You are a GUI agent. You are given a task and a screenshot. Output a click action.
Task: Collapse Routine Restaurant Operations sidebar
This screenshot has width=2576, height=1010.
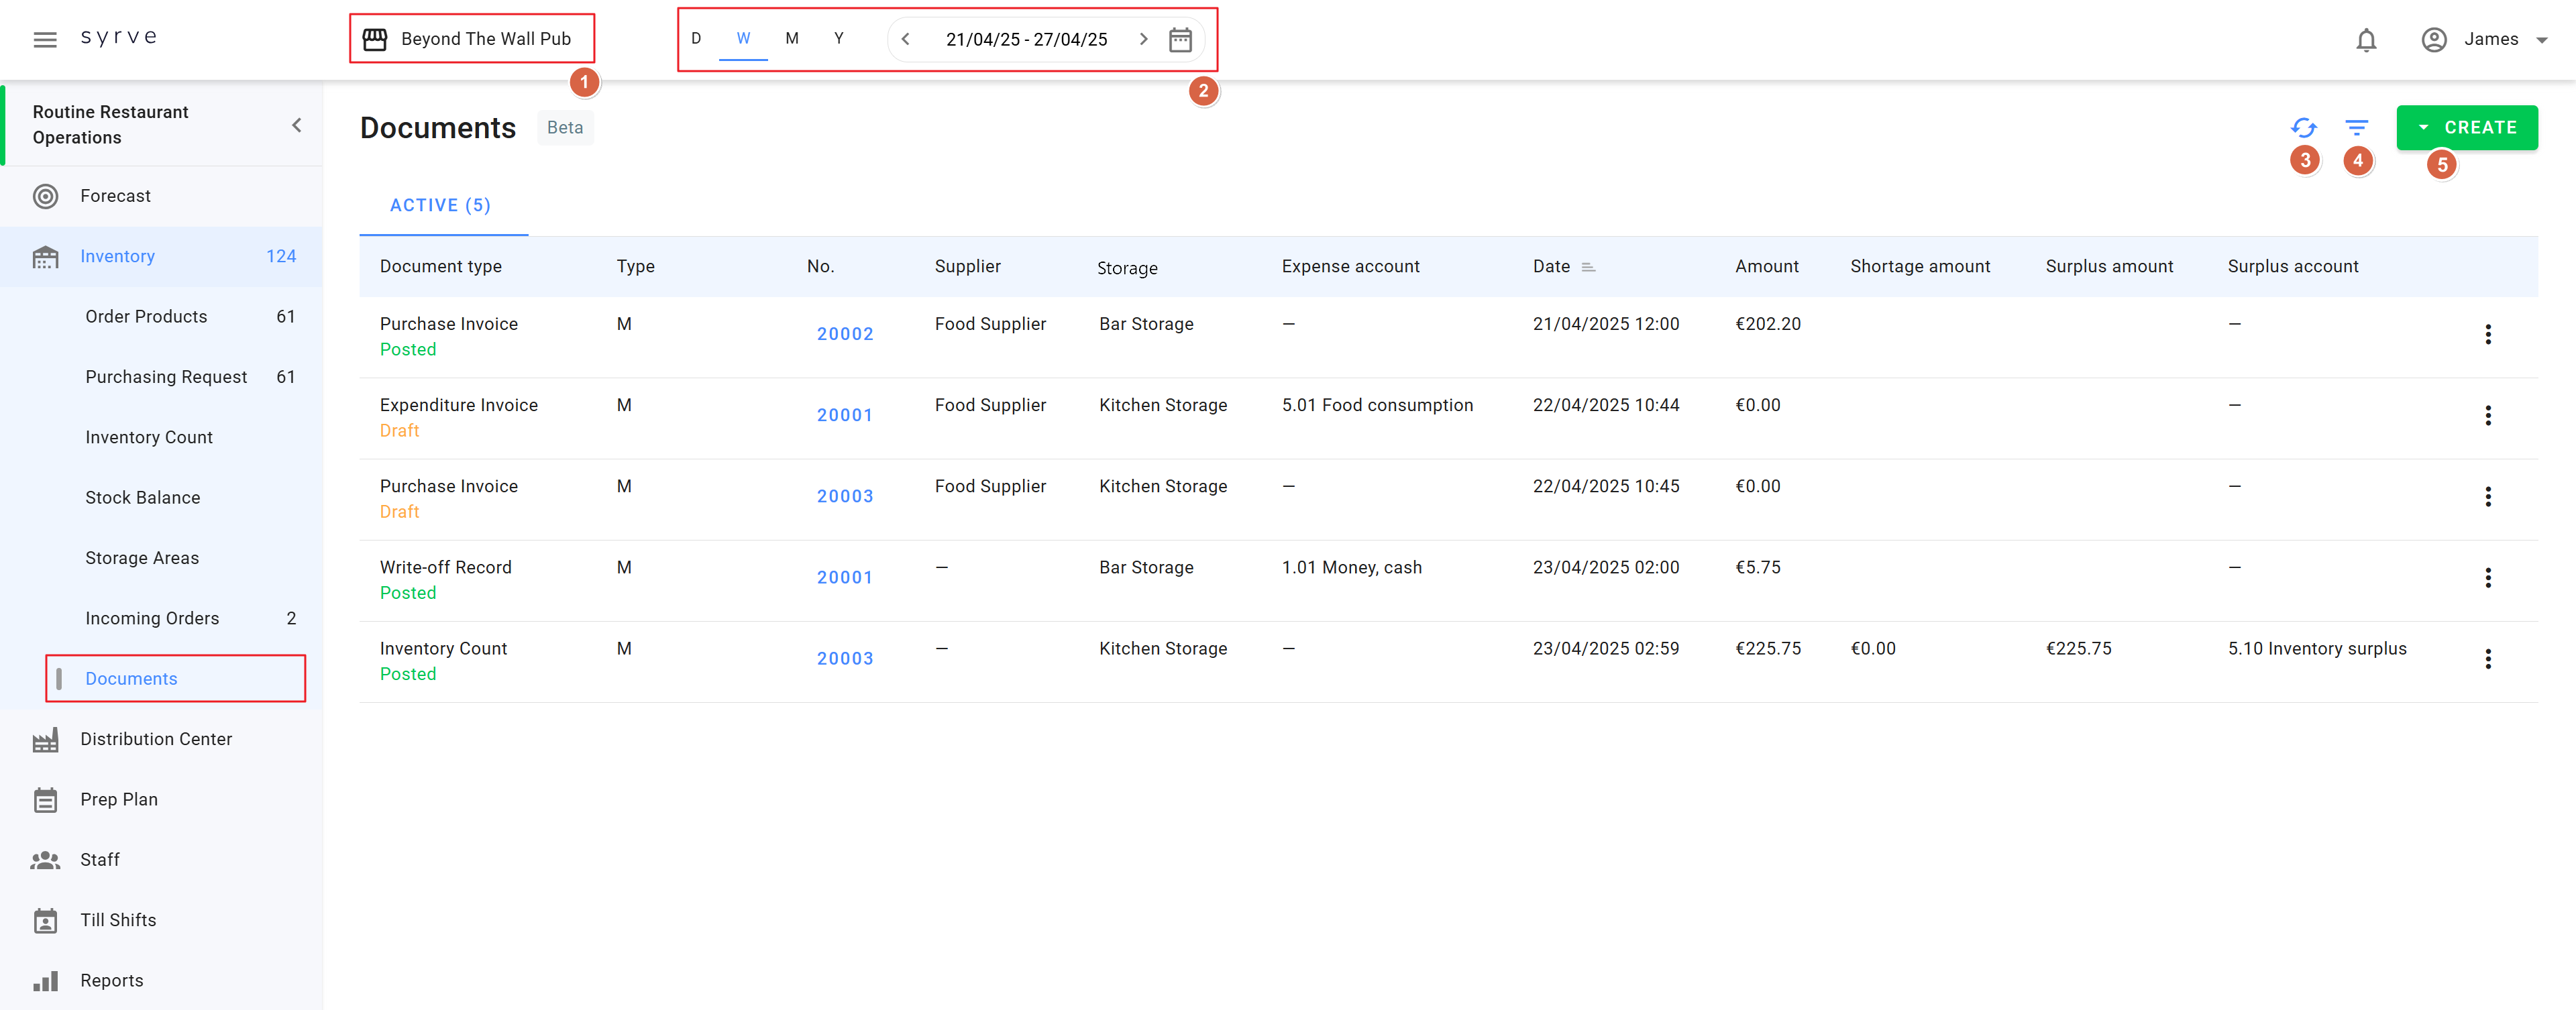(x=297, y=125)
